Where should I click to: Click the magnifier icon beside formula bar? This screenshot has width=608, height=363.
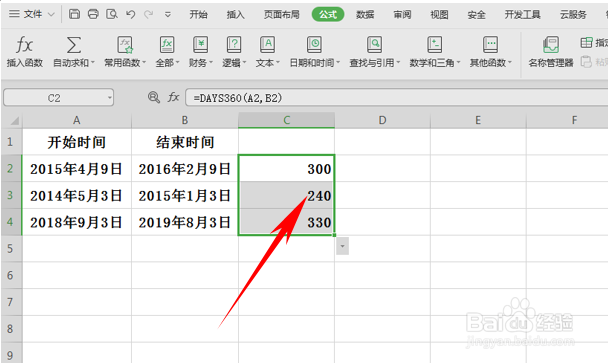point(154,97)
